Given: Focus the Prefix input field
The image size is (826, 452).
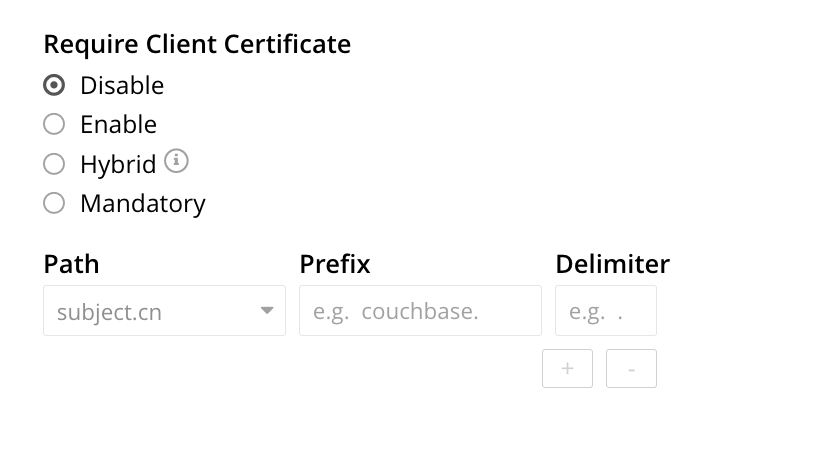Looking at the screenshot, I should pyautogui.click(x=420, y=311).
